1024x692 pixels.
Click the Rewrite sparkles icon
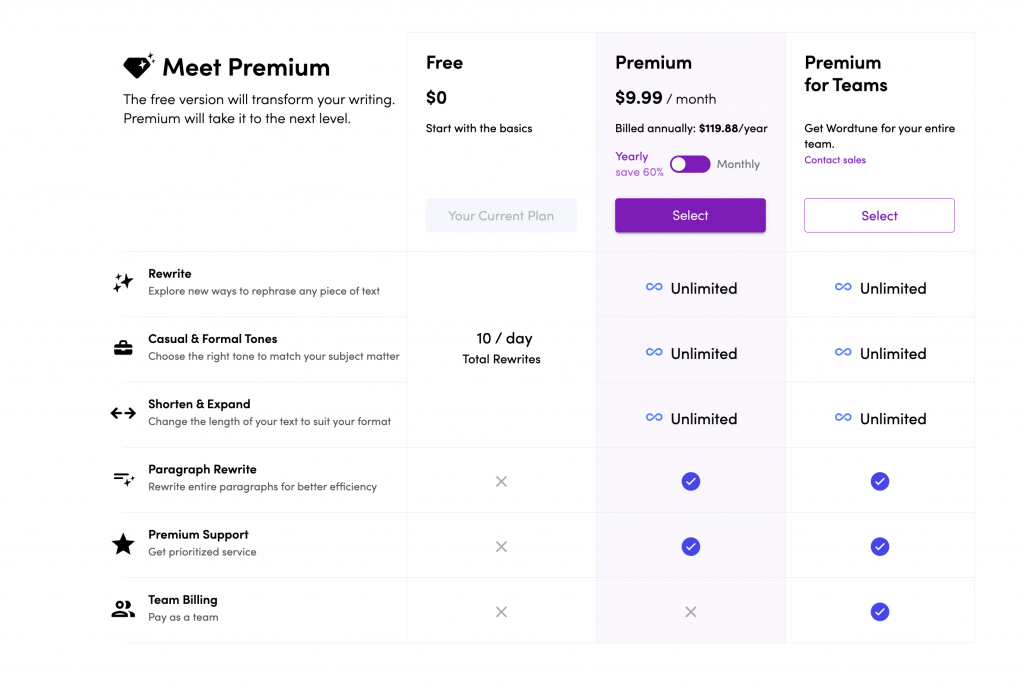tap(123, 283)
